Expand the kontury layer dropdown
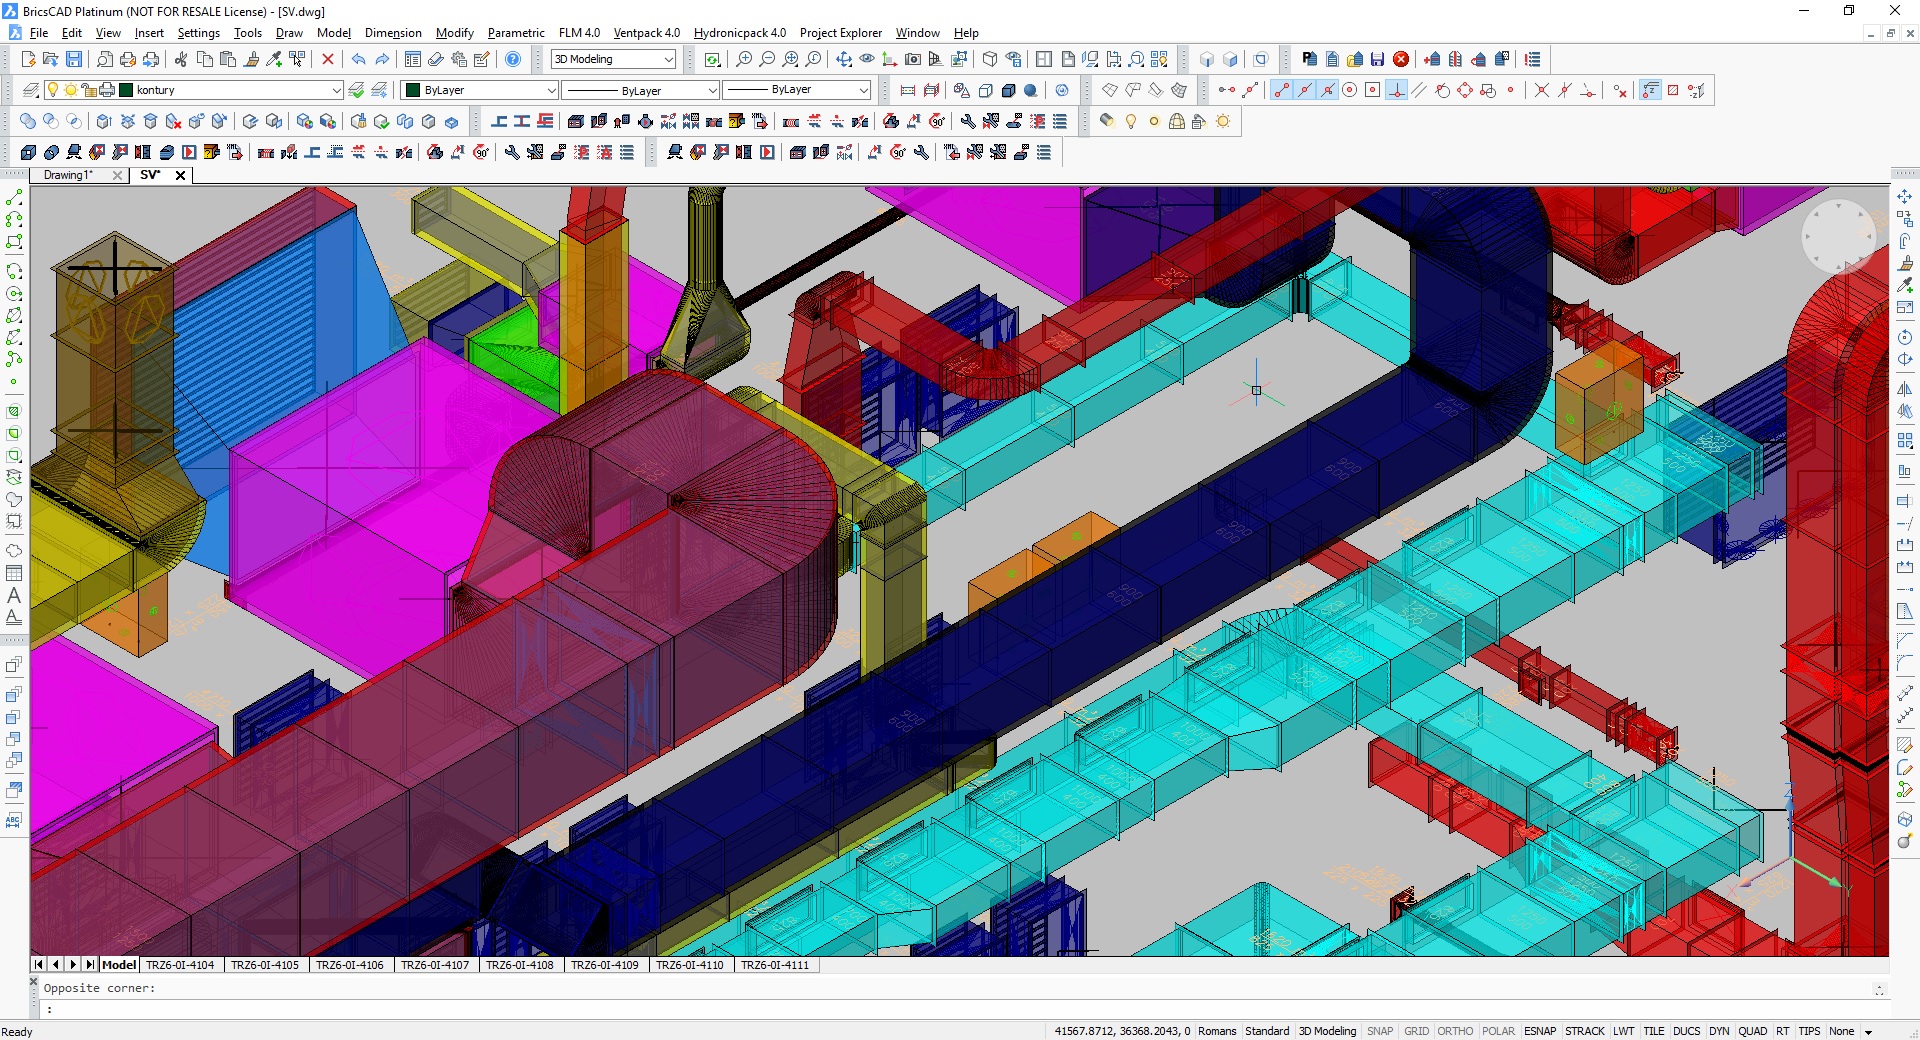Viewport: 1920px width, 1040px height. click(x=336, y=91)
